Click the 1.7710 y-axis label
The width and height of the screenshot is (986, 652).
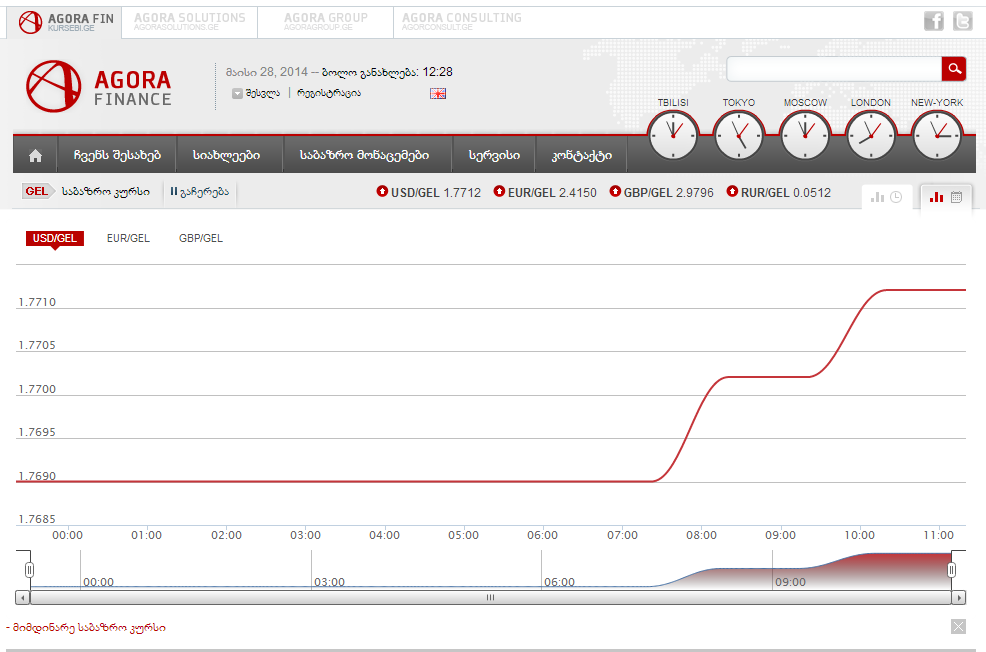click(x=37, y=302)
